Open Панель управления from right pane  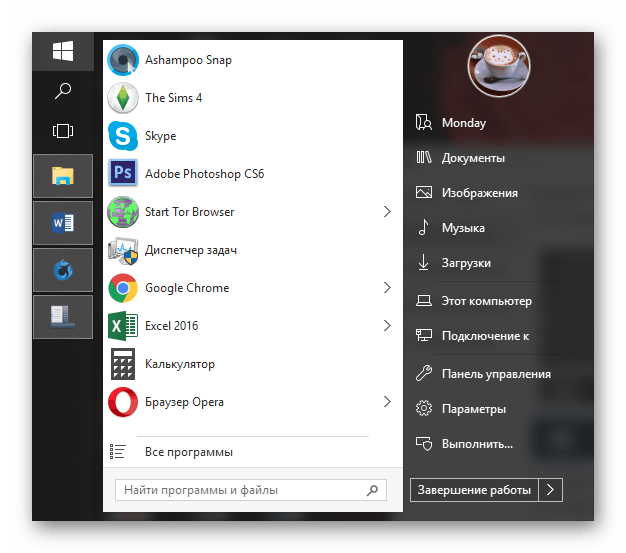495,374
